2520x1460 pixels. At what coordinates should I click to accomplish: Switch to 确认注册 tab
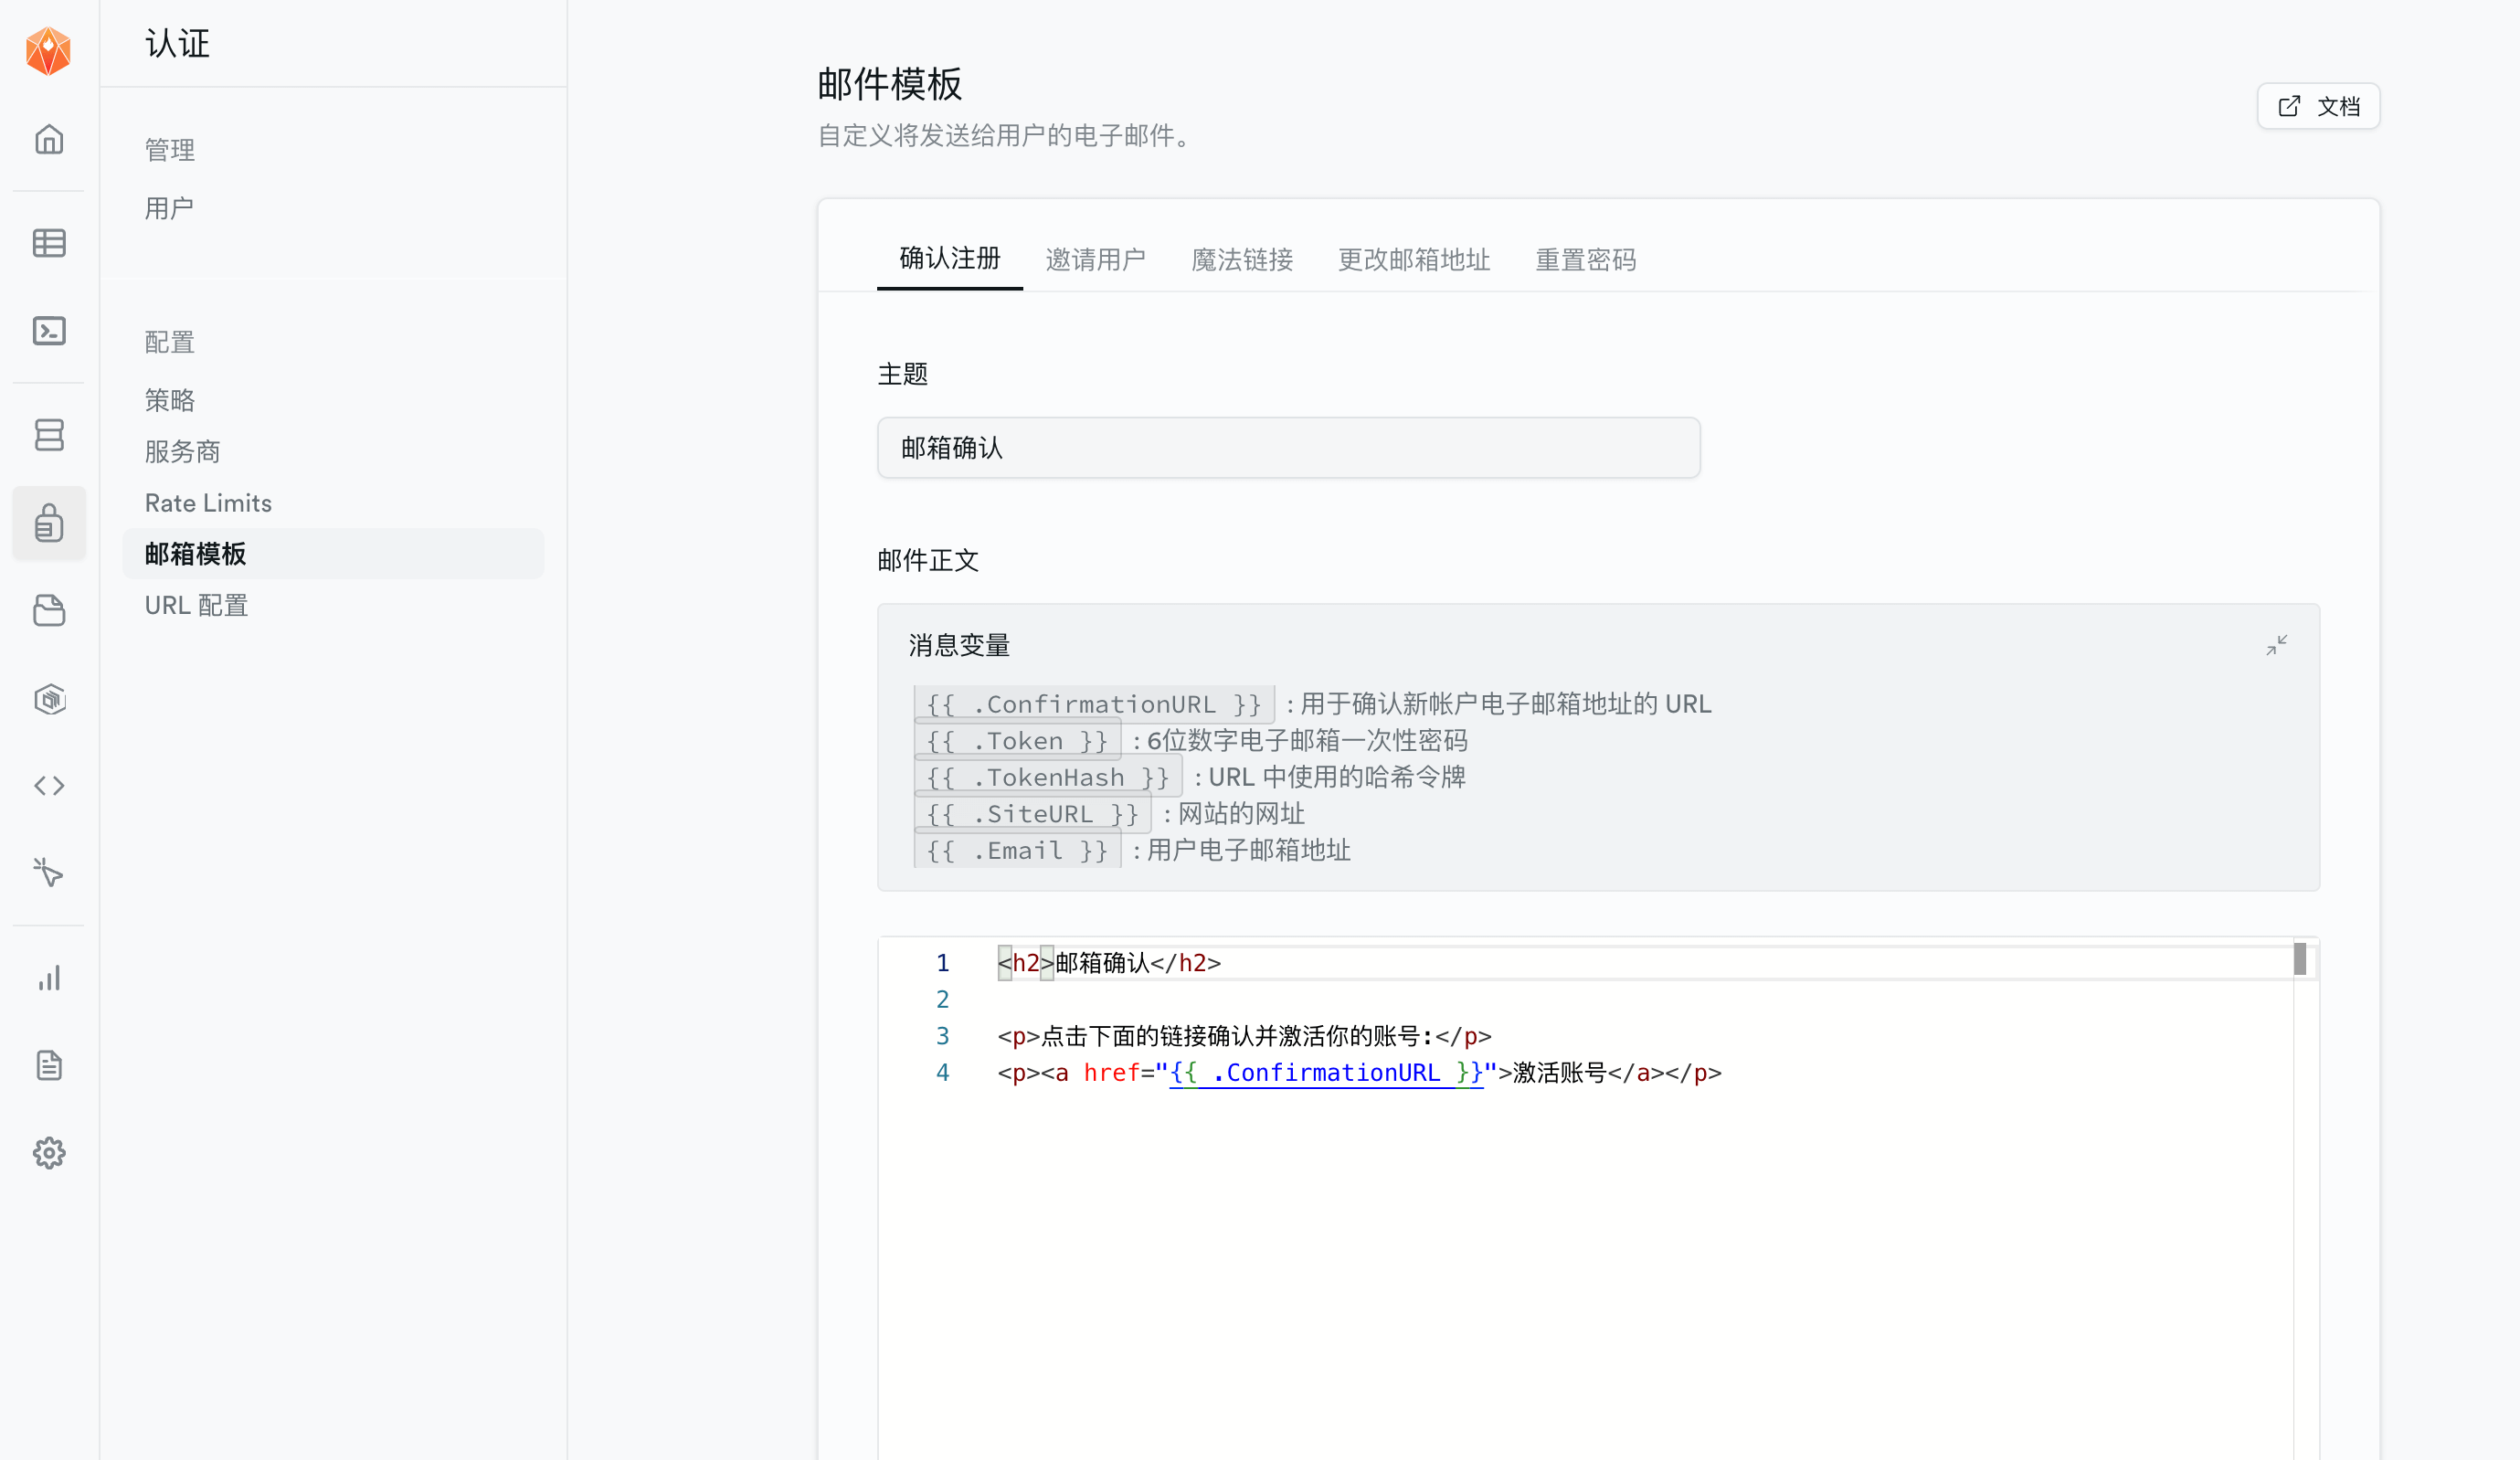(949, 259)
